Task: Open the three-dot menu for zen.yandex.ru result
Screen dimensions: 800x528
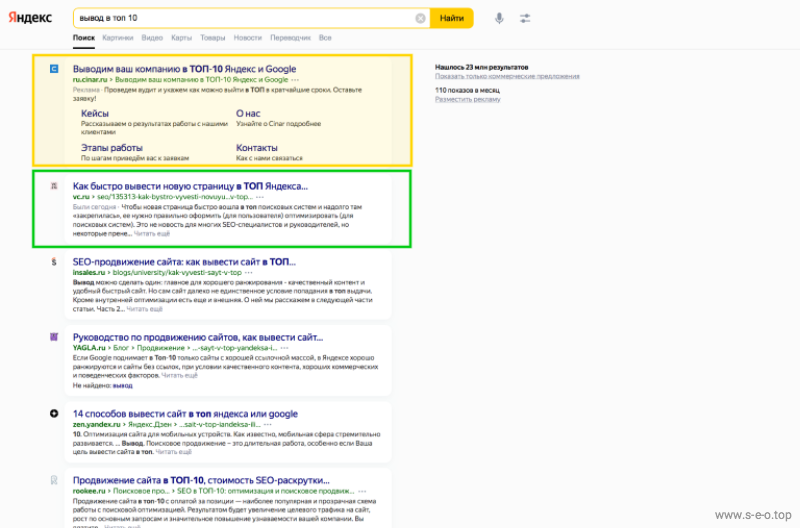Action: click(267, 424)
